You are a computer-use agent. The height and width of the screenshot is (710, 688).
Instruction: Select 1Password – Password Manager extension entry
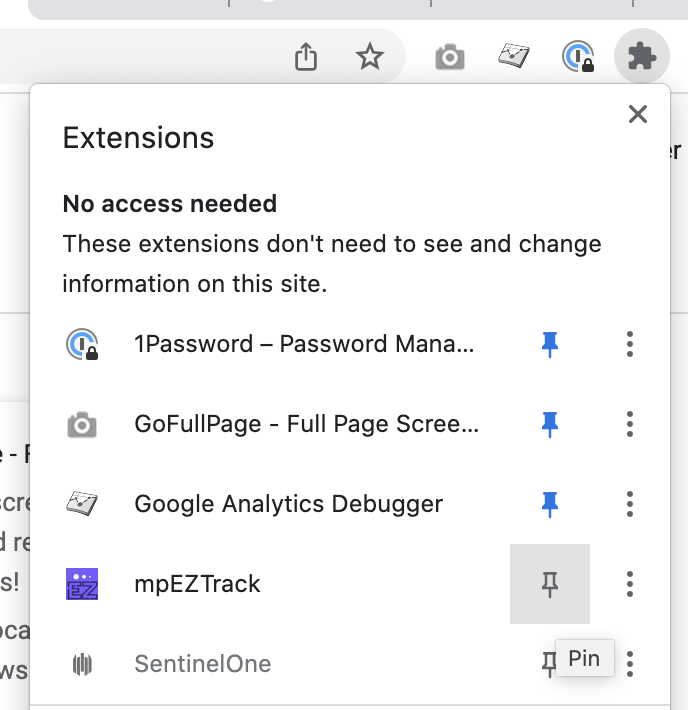(x=303, y=345)
